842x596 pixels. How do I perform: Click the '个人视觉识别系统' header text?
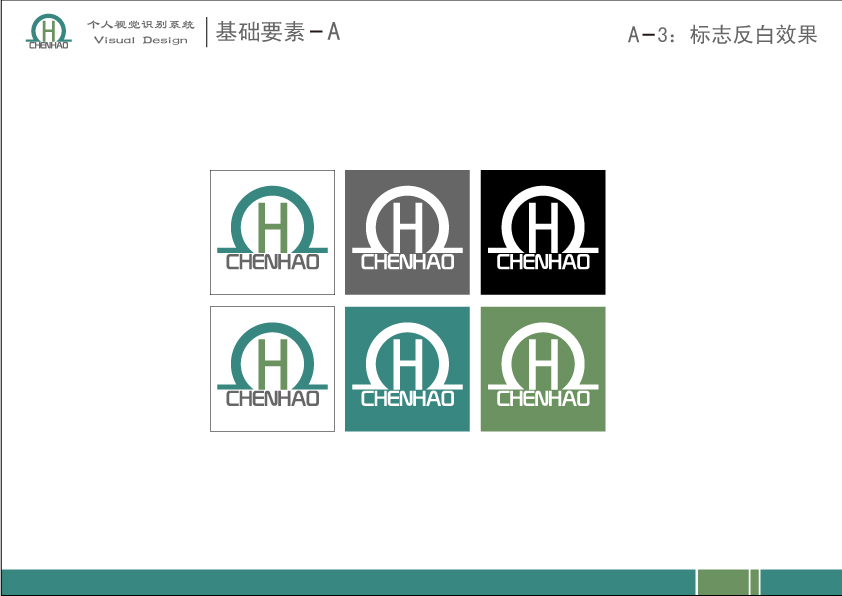click(x=141, y=24)
